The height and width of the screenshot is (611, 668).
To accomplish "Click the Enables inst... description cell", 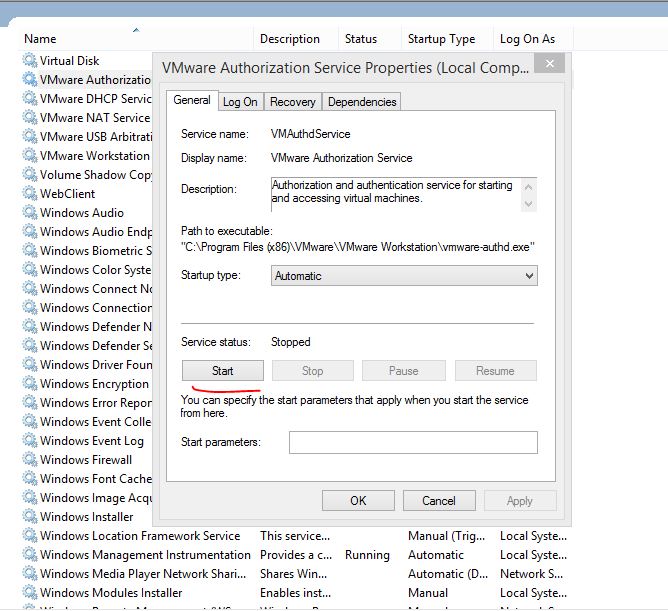I will (x=295, y=593).
